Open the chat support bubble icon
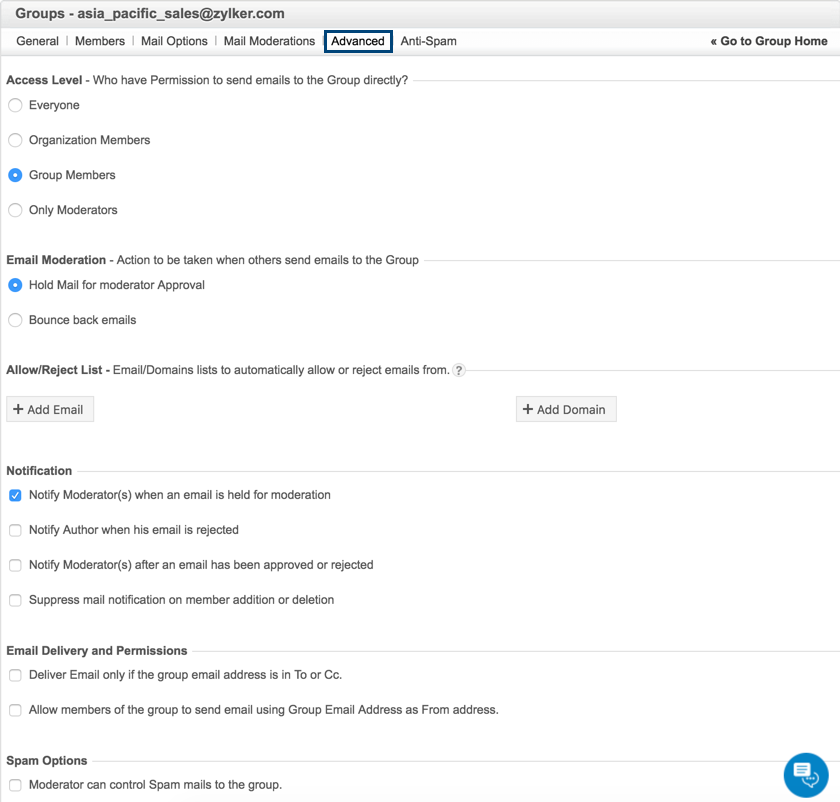 (x=806, y=773)
